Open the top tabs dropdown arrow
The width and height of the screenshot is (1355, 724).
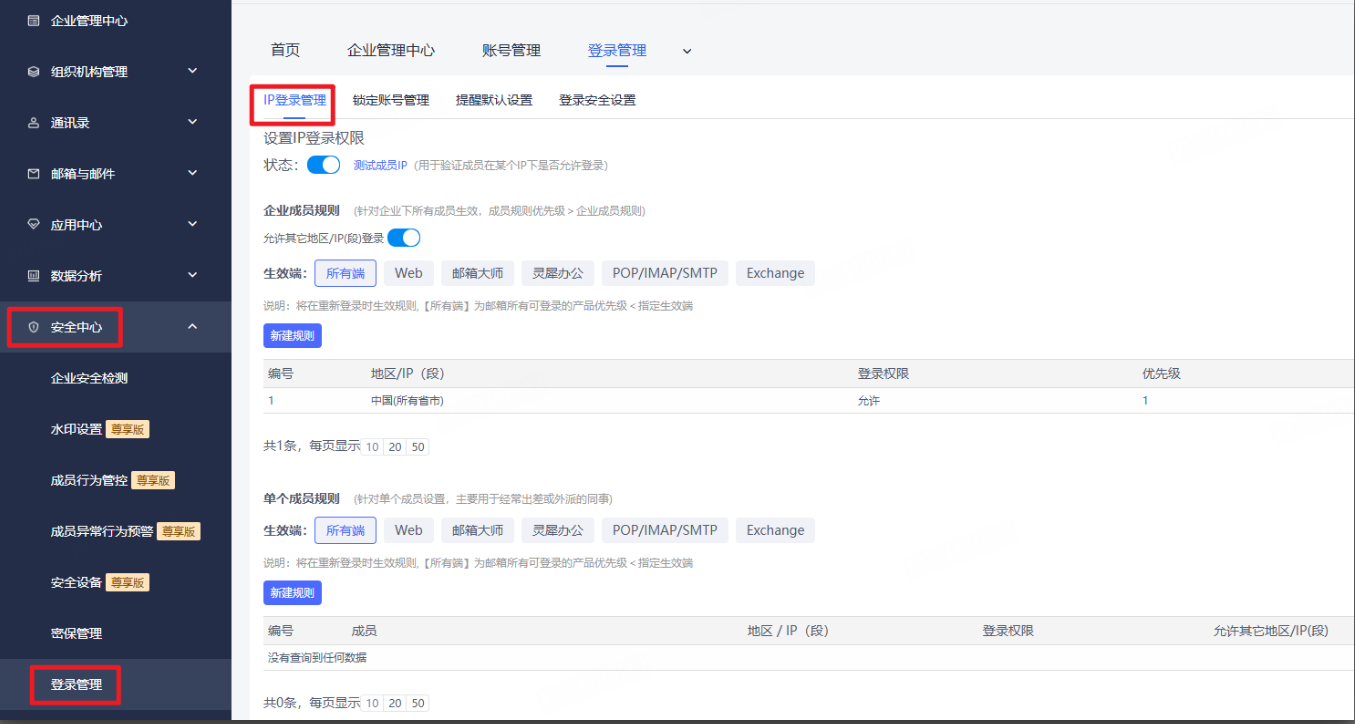(x=687, y=51)
